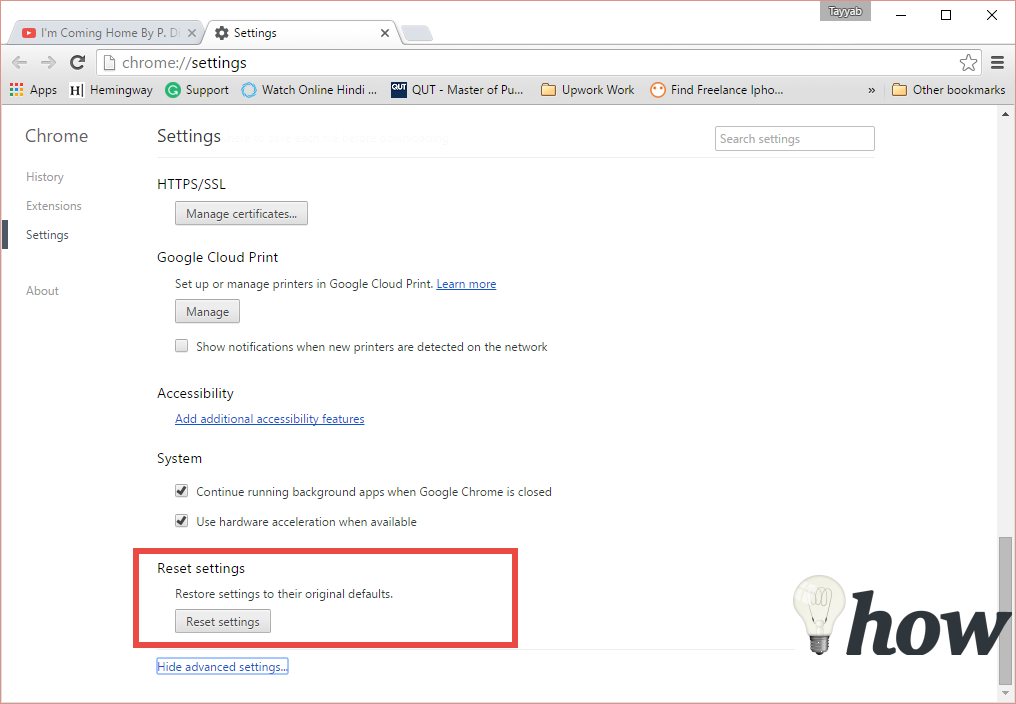Open History in the sidebar
1016x704 pixels.
click(x=45, y=177)
